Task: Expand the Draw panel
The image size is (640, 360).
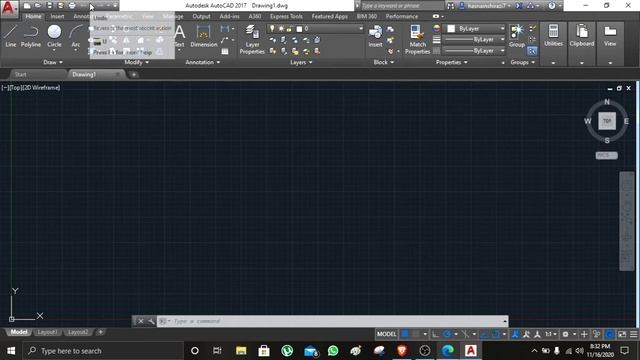Action: point(53,62)
